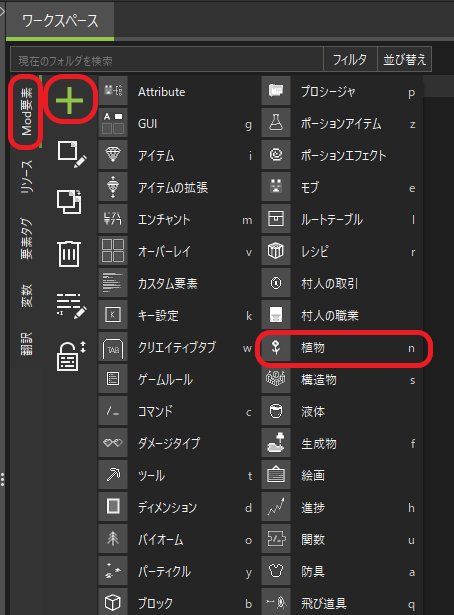This screenshot has height=615, width=454.
Task: Click the trash delete element icon
Action: 69,254
